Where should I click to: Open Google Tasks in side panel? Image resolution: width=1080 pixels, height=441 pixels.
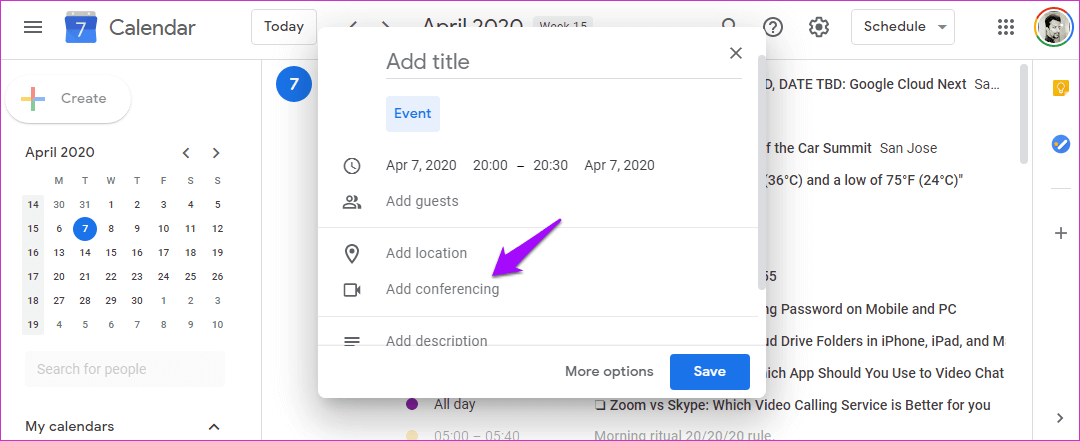tap(1061, 144)
